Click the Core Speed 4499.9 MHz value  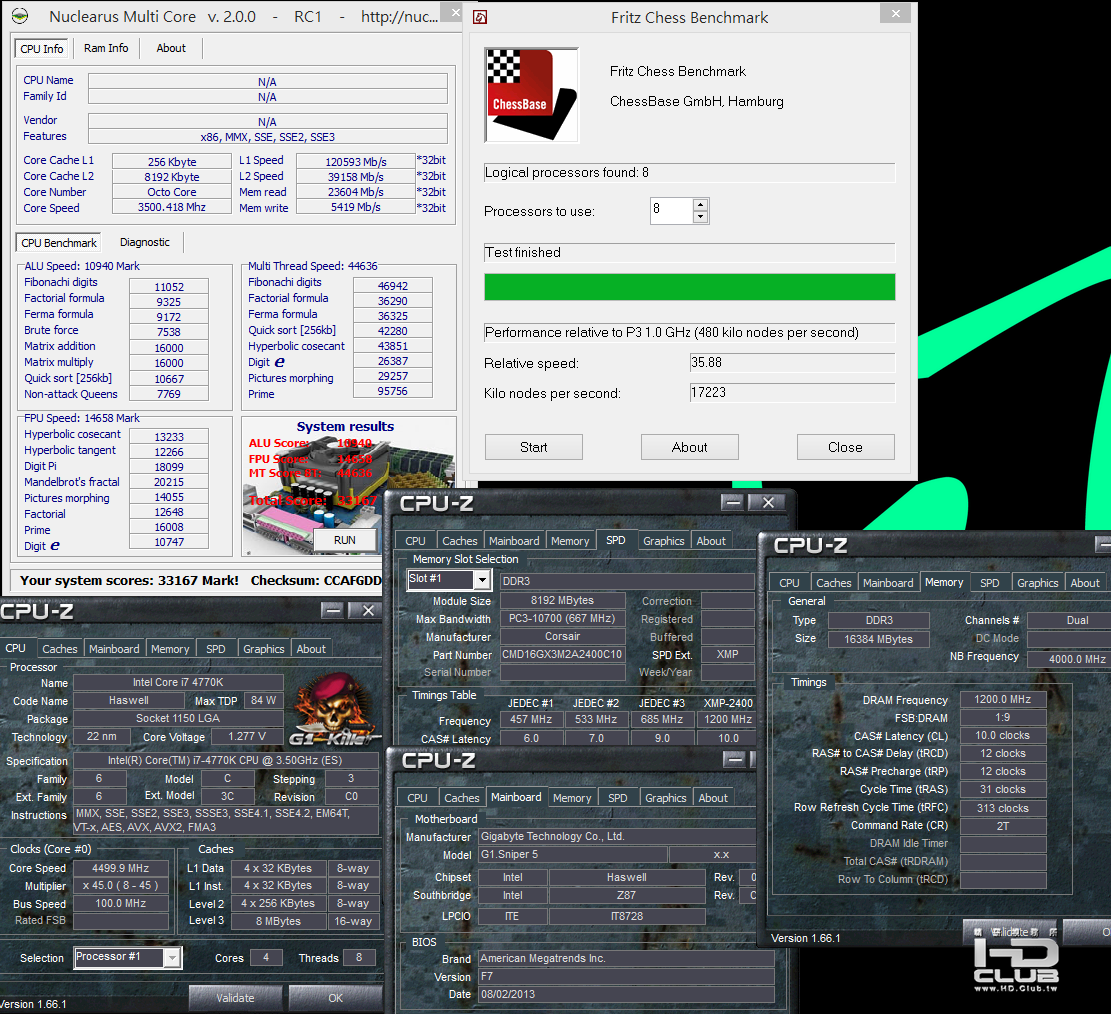[120, 868]
